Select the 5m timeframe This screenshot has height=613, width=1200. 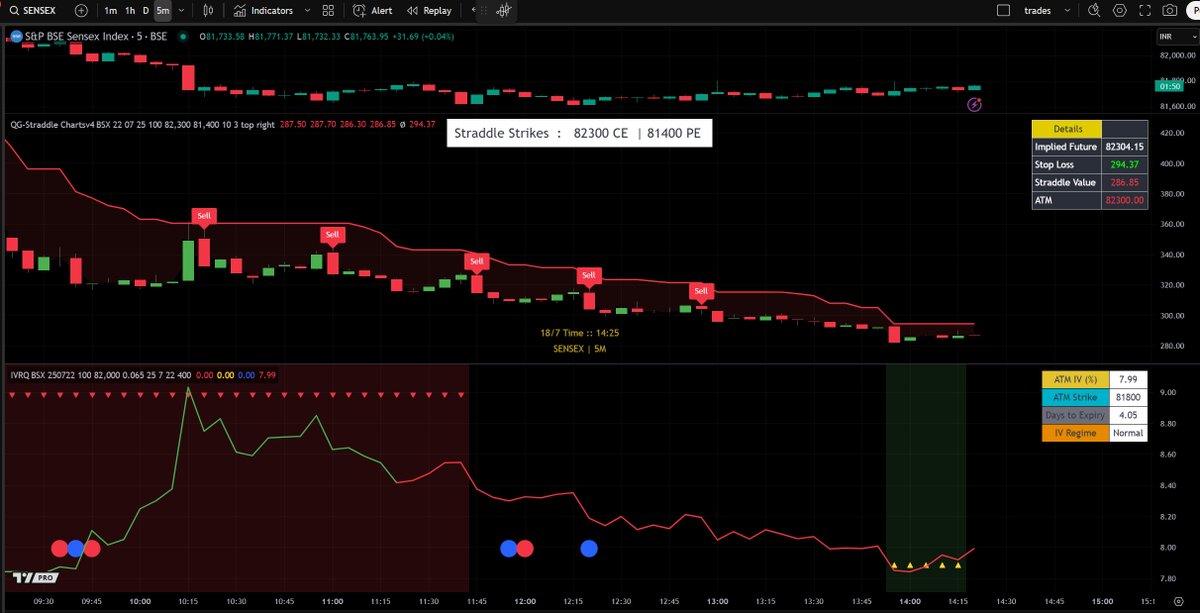(162, 10)
